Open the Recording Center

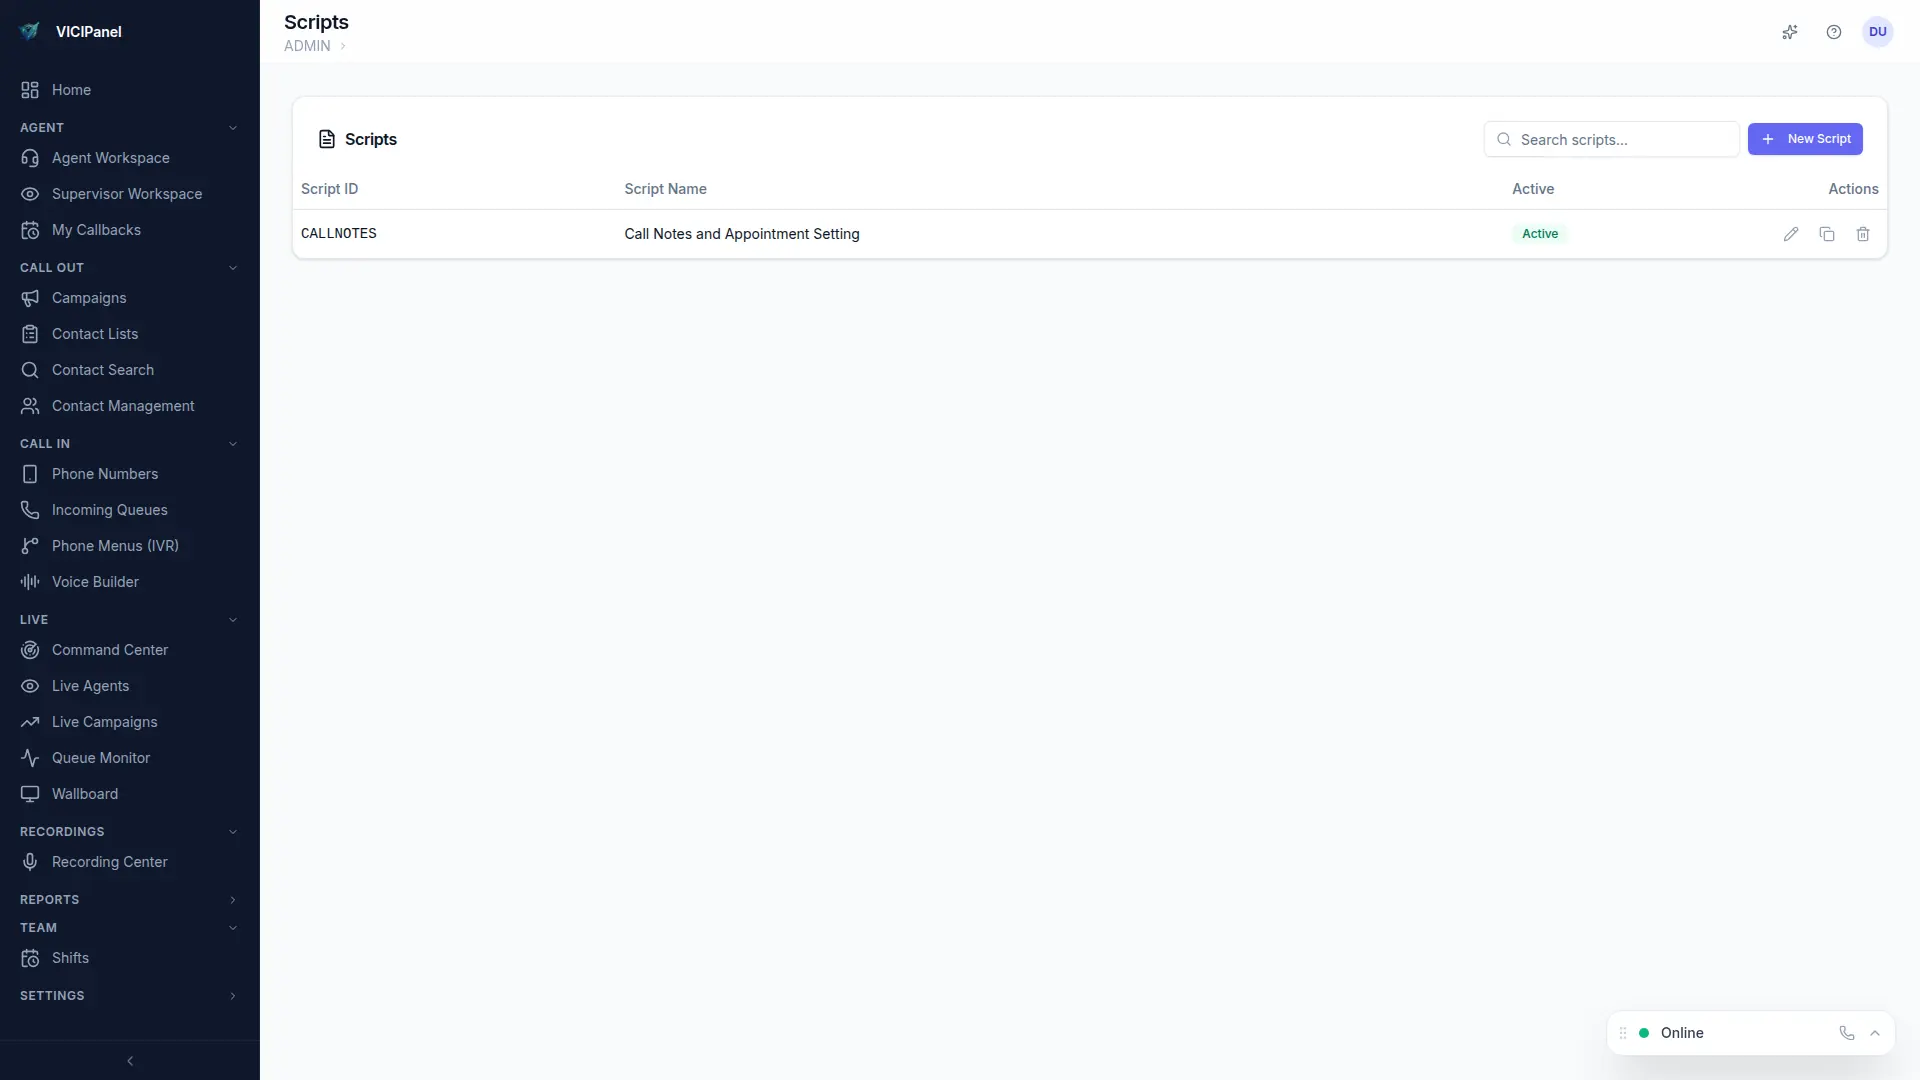109,861
